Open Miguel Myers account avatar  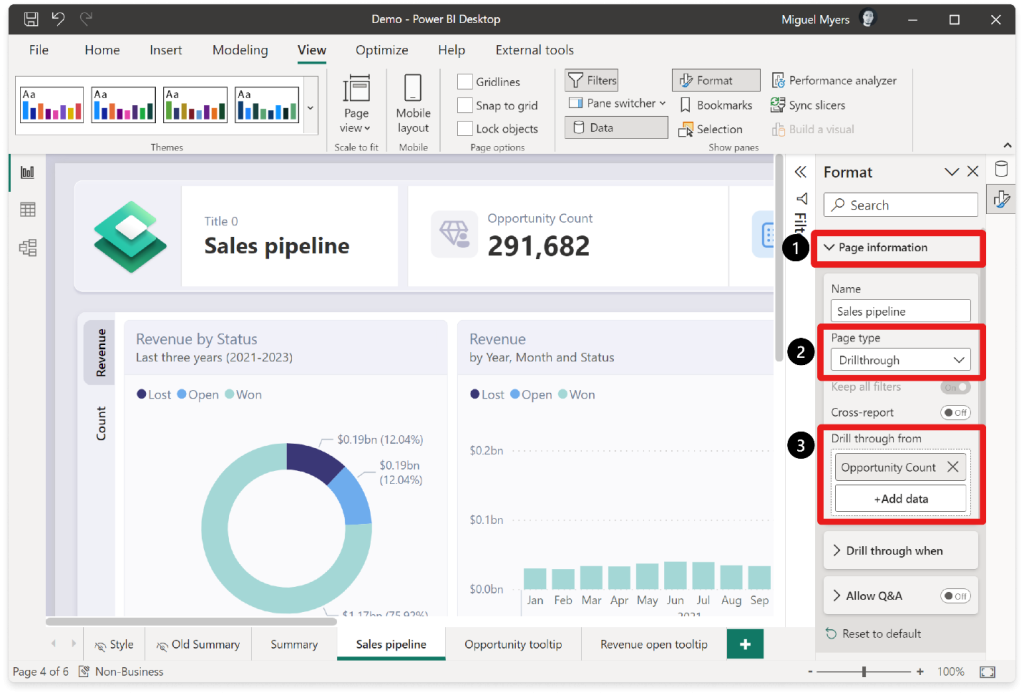tap(868, 19)
